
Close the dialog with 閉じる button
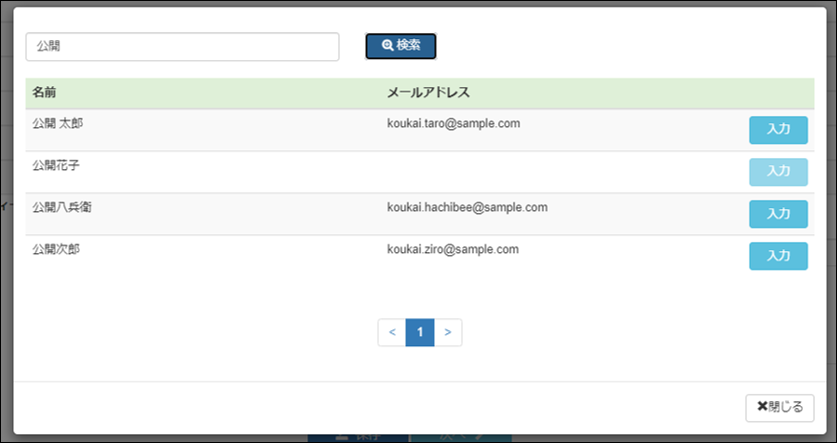pyautogui.click(x=779, y=407)
